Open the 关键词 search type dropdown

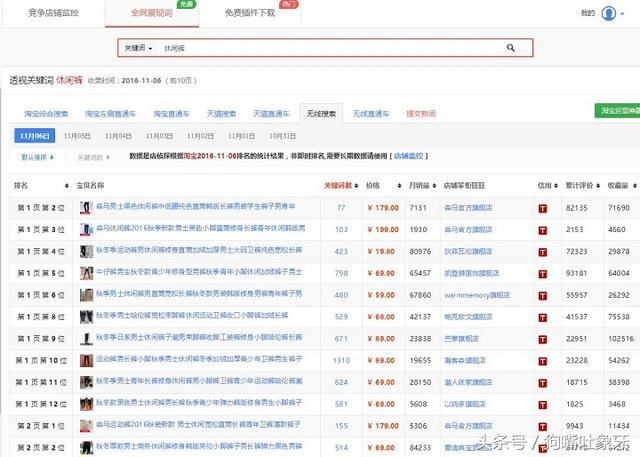[138, 48]
